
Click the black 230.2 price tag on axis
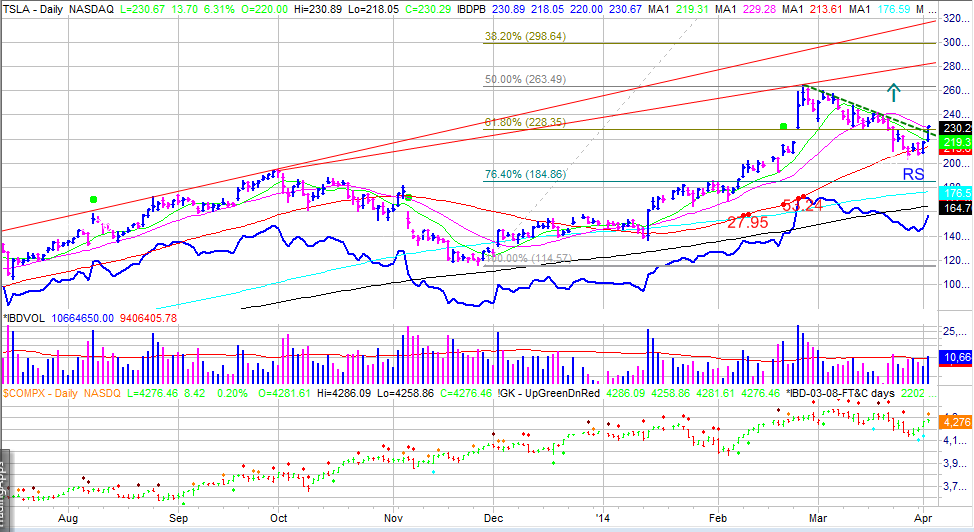coord(957,128)
